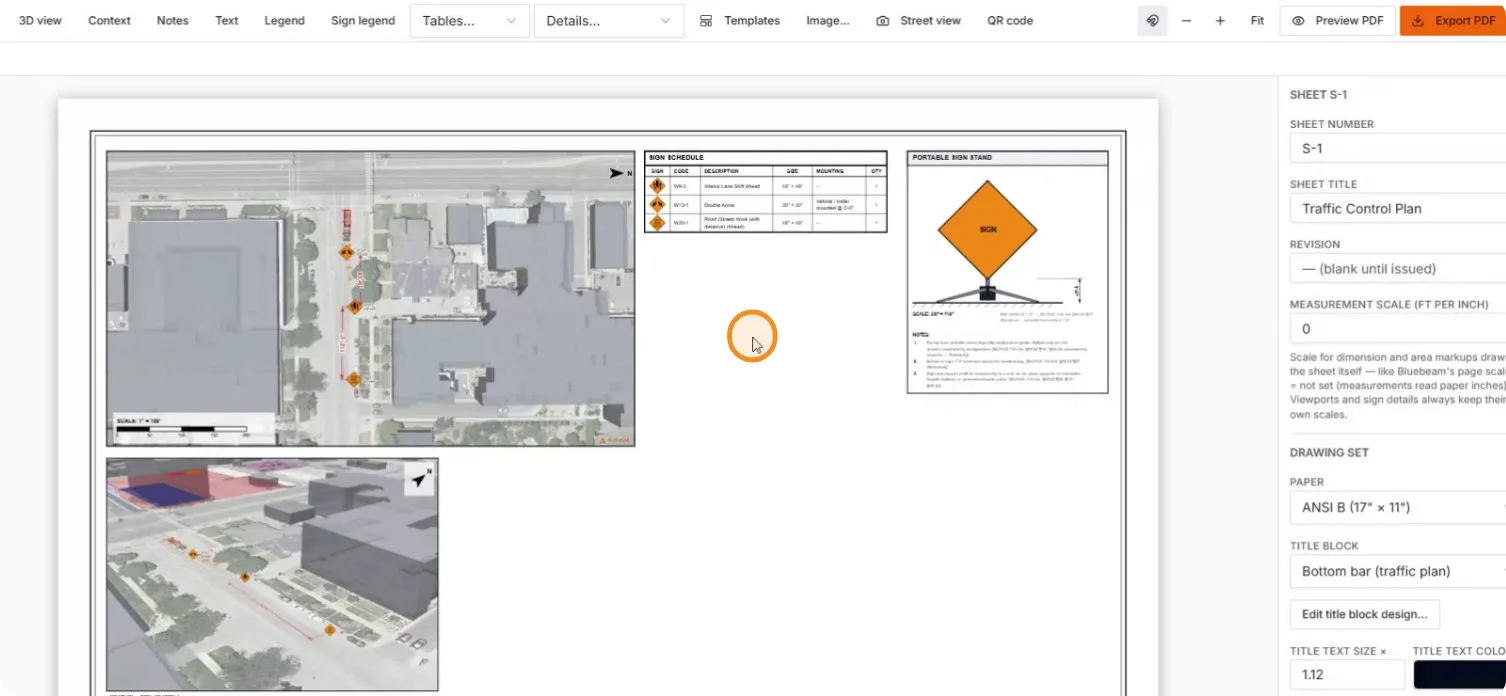Screen dimensions: 1506x696
Task: Click the Sheet Number field S-1
Action: click(1398, 149)
